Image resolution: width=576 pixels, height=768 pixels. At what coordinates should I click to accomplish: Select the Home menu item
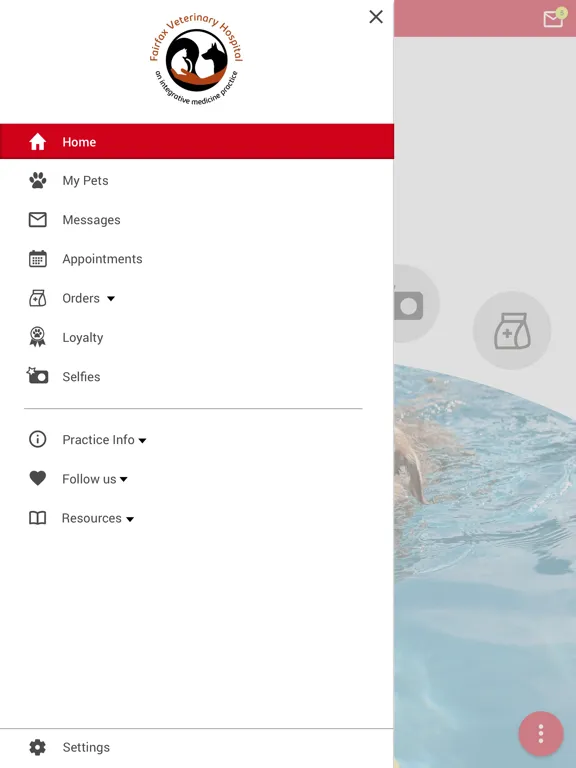197,142
